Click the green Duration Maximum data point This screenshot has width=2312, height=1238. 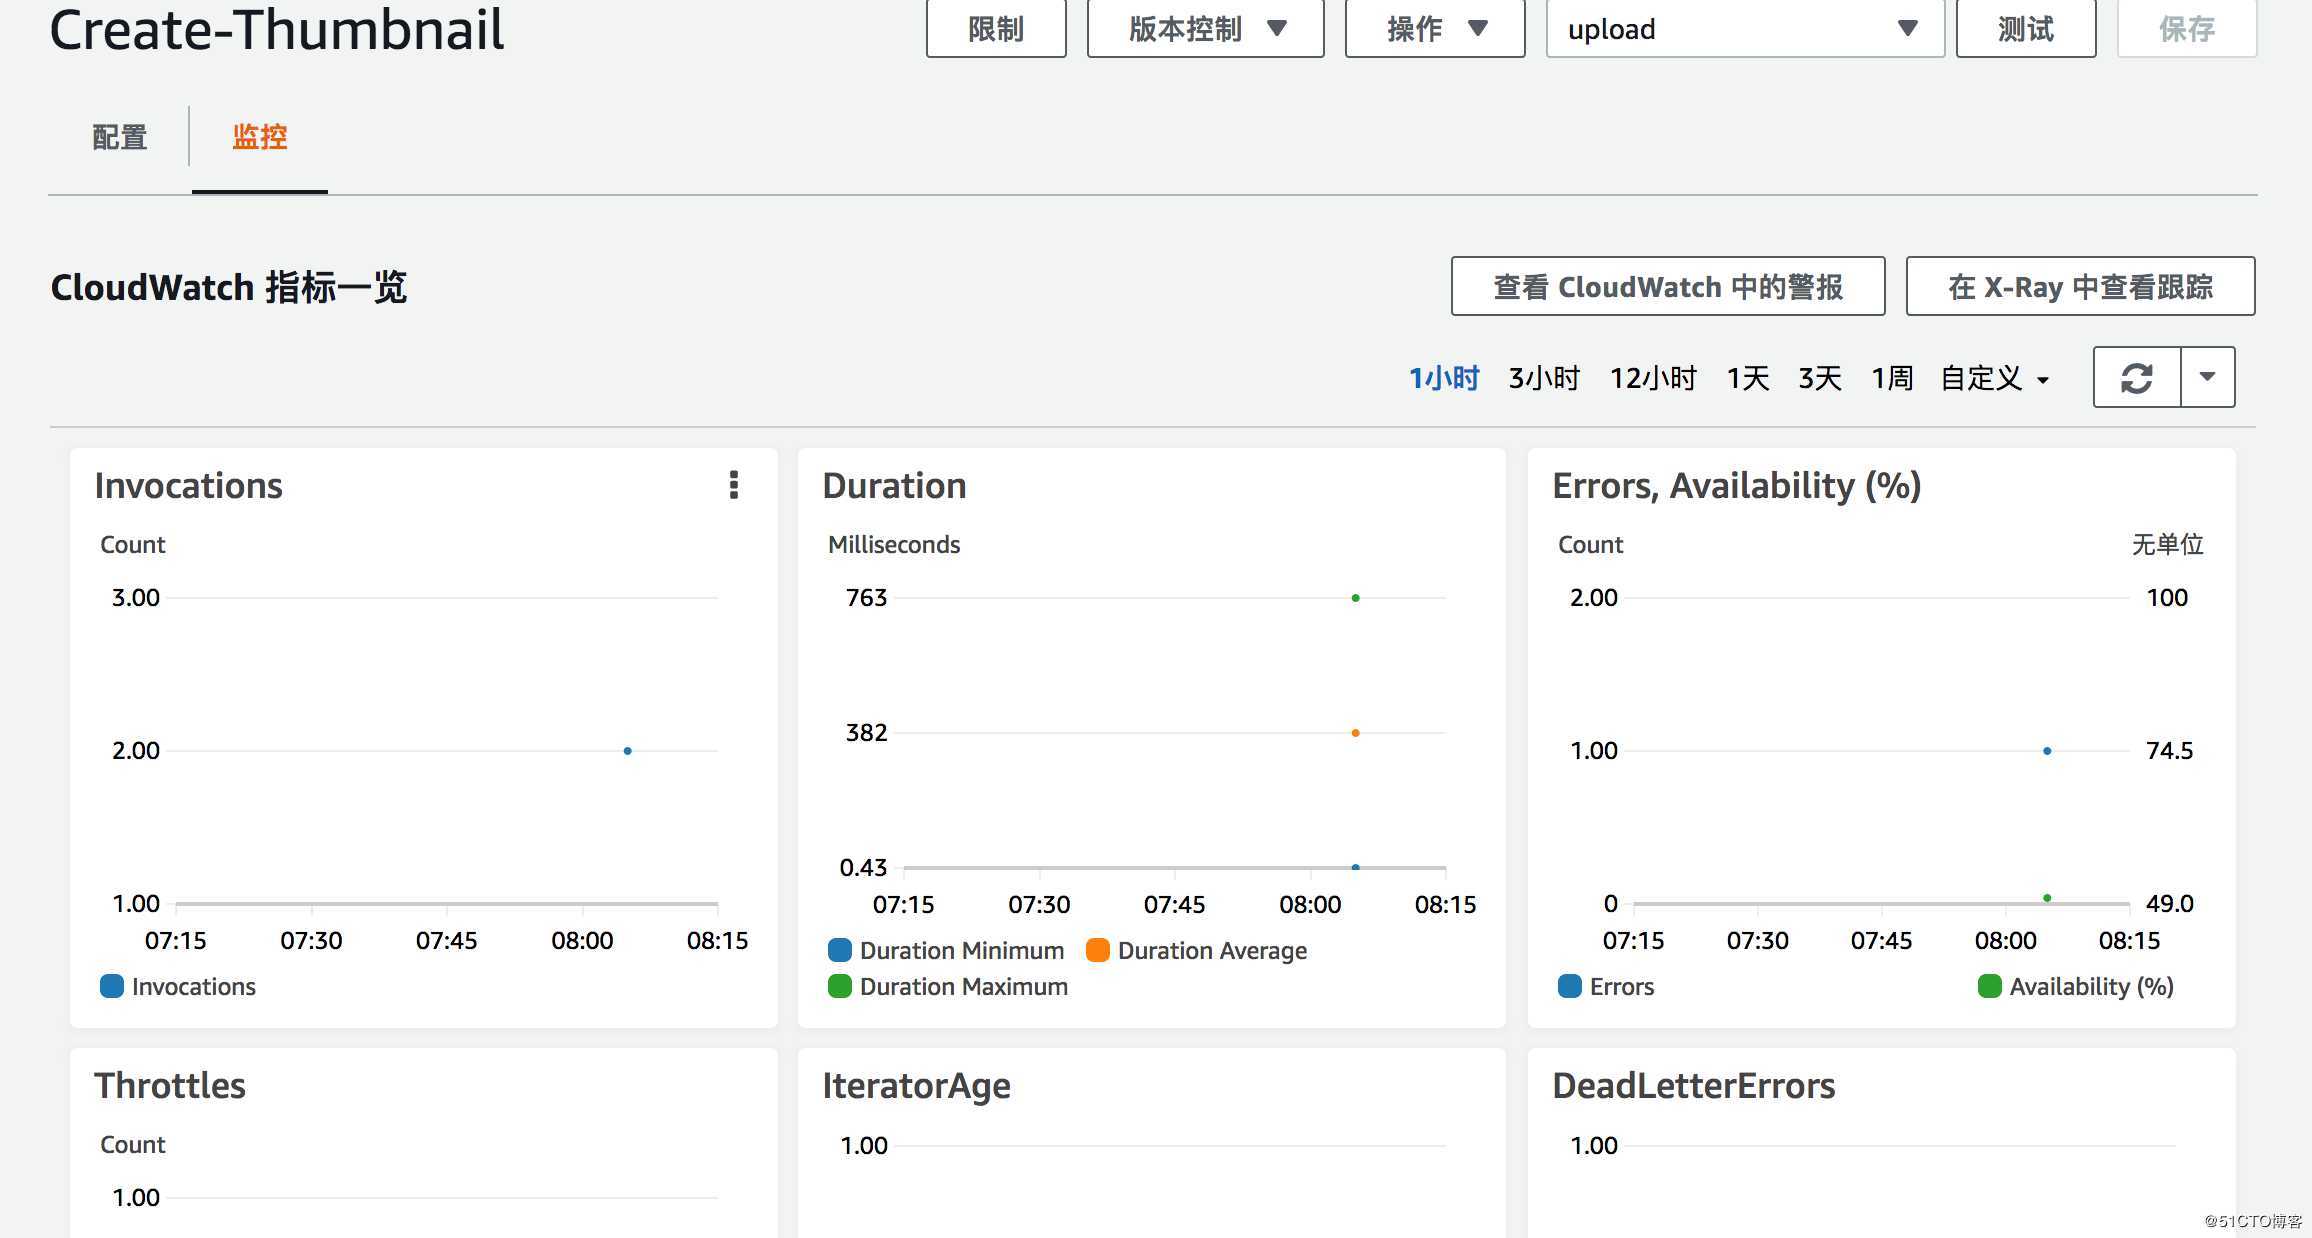pyautogui.click(x=1356, y=598)
